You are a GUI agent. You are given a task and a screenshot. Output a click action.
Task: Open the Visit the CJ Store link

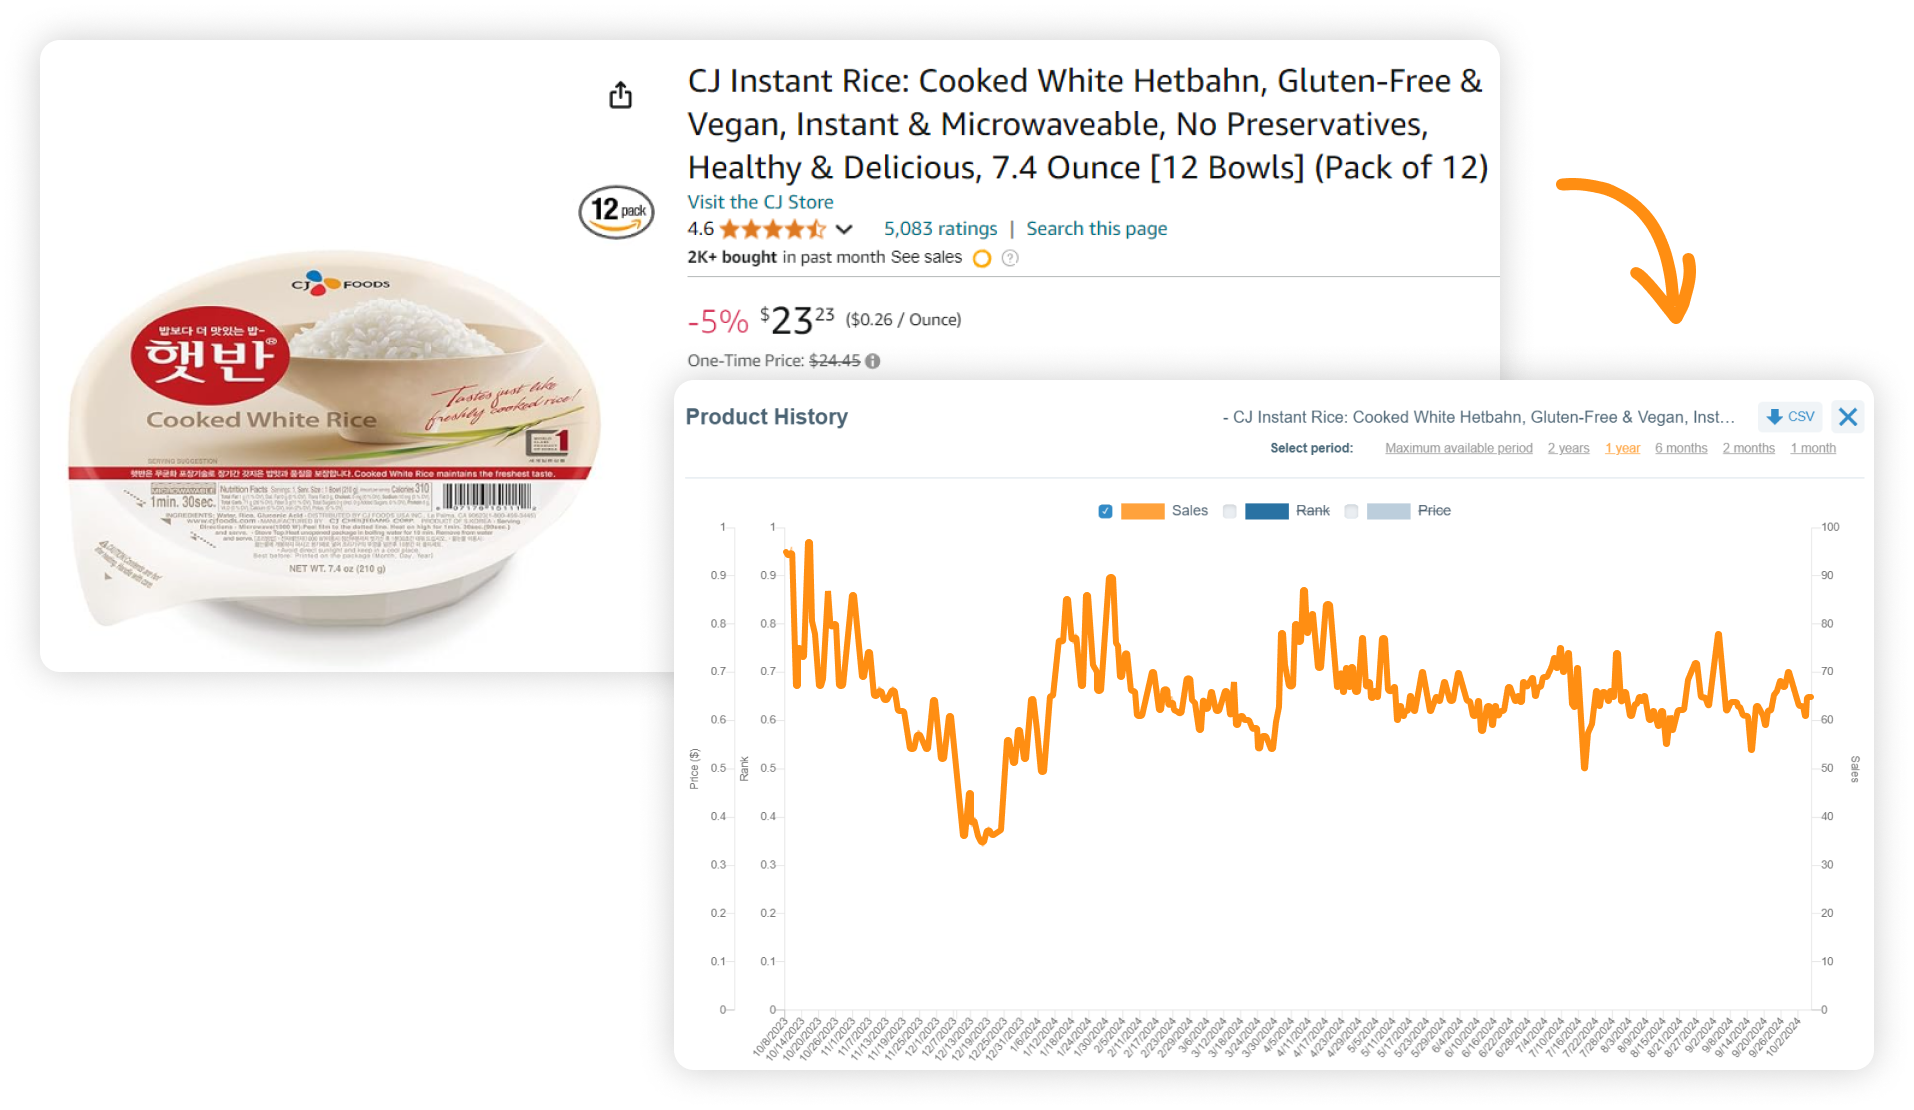tap(759, 202)
